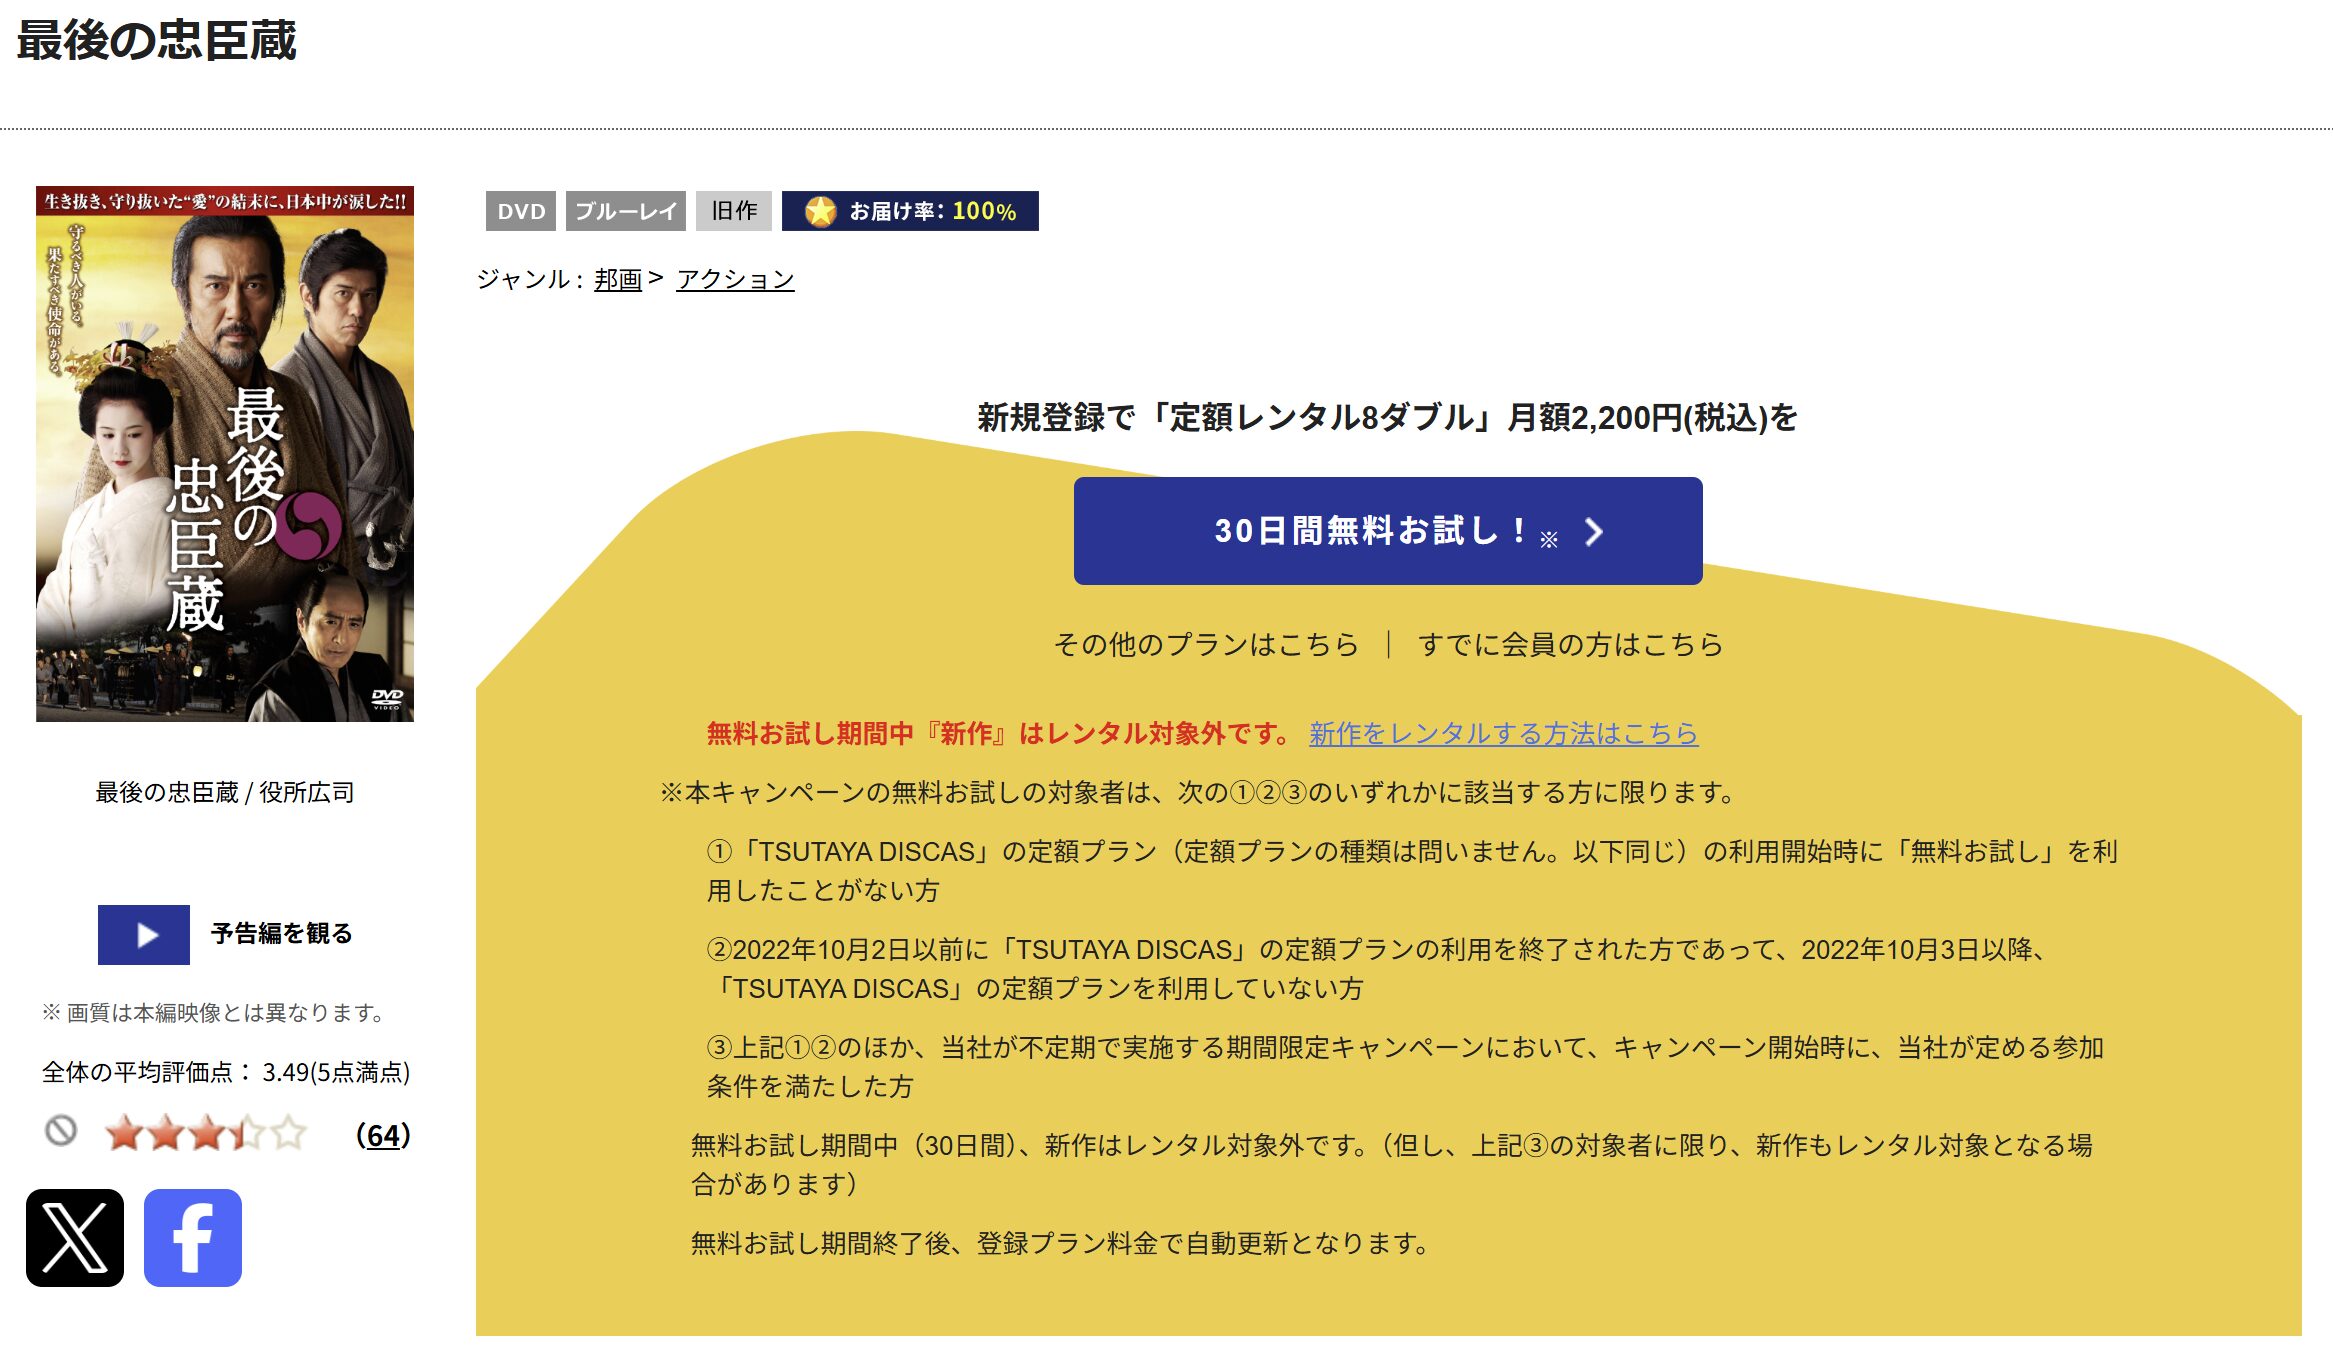Click the gold star delivery rate badge
This screenshot has width=2333, height=1370.
tap(910, 211)
